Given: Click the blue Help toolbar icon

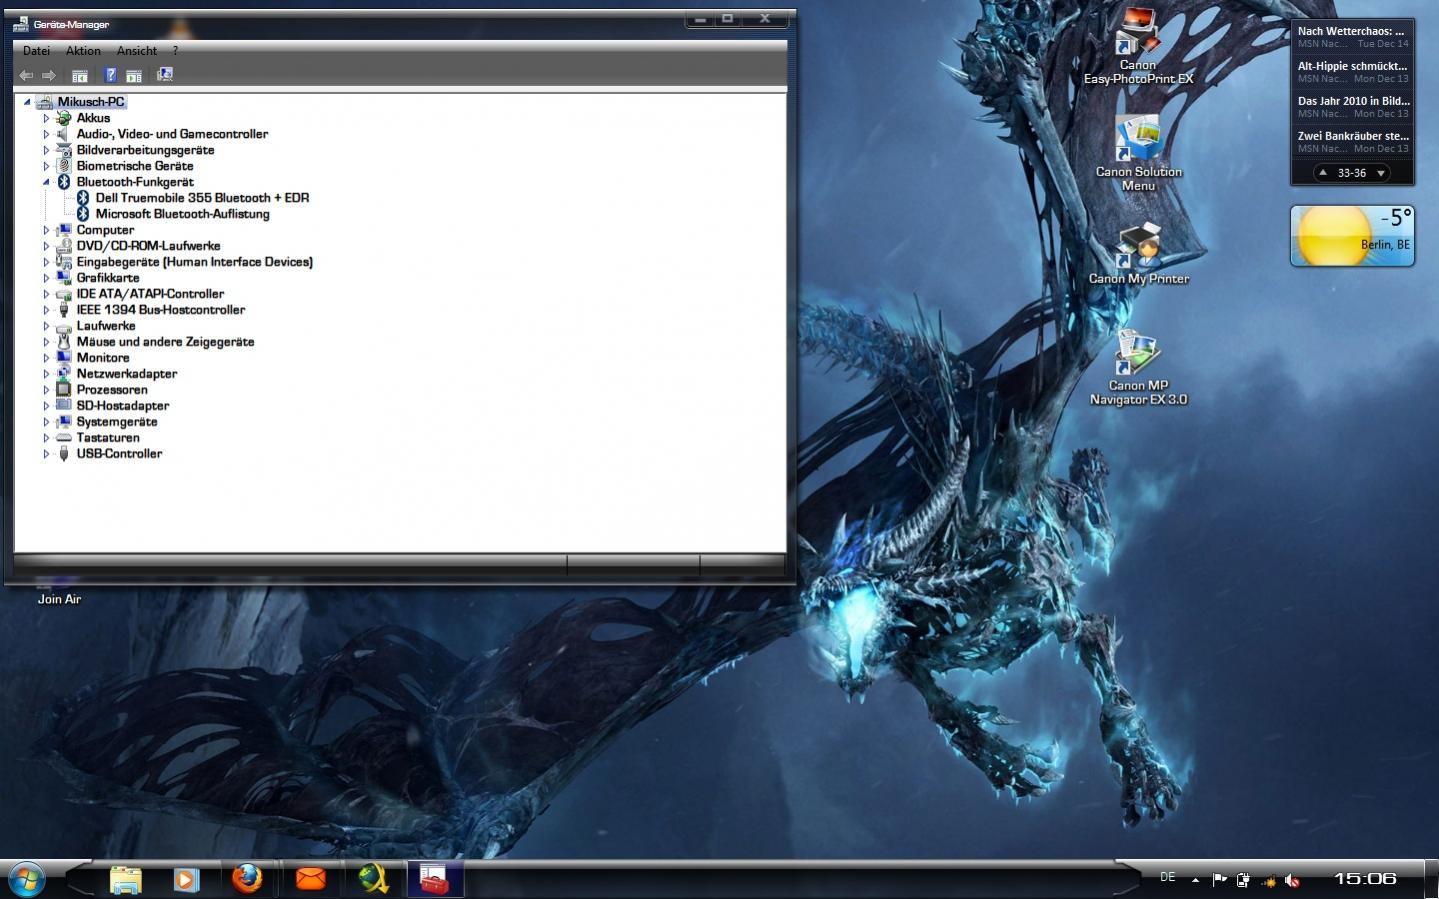Looking at the screenshot, I should (110, 75).
